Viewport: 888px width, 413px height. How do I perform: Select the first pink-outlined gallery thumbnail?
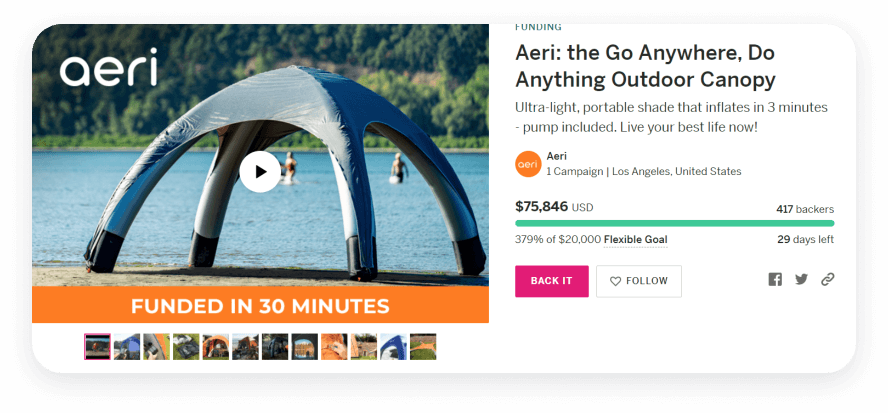[x=97, y=347]
